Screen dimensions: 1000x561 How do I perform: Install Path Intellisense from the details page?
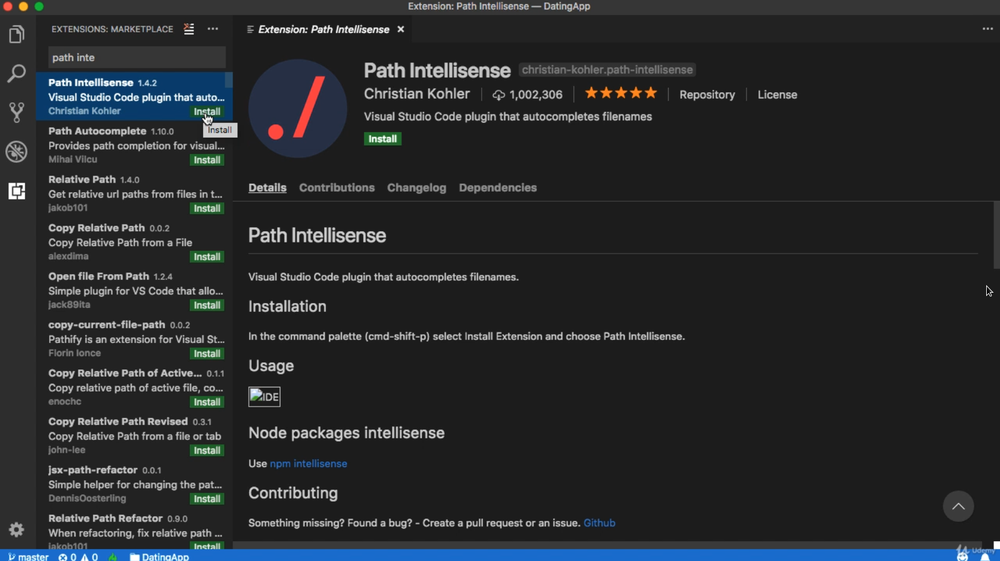pos(382,139)
